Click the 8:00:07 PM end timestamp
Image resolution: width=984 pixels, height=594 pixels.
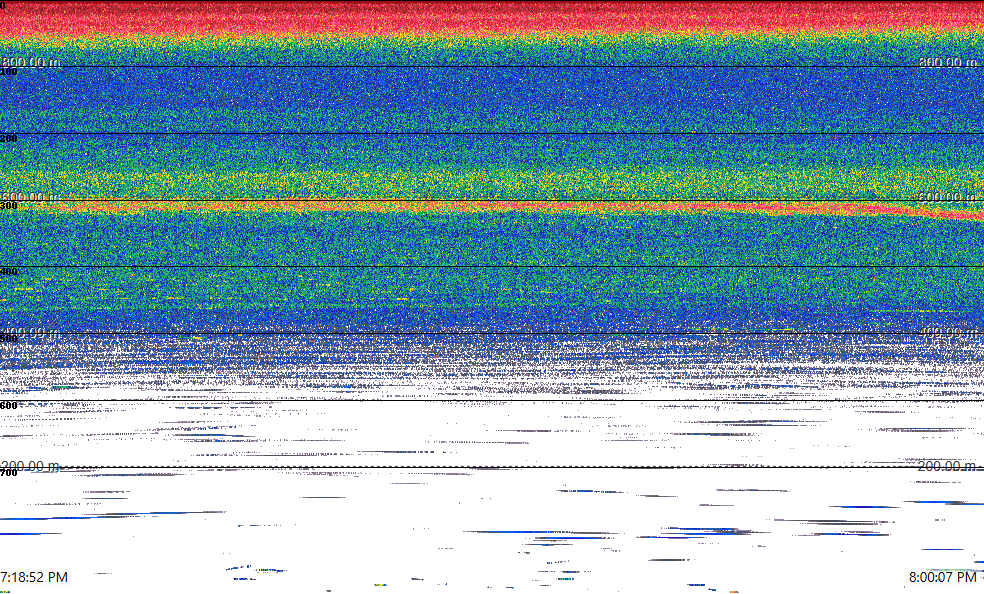tap(943, 577)
